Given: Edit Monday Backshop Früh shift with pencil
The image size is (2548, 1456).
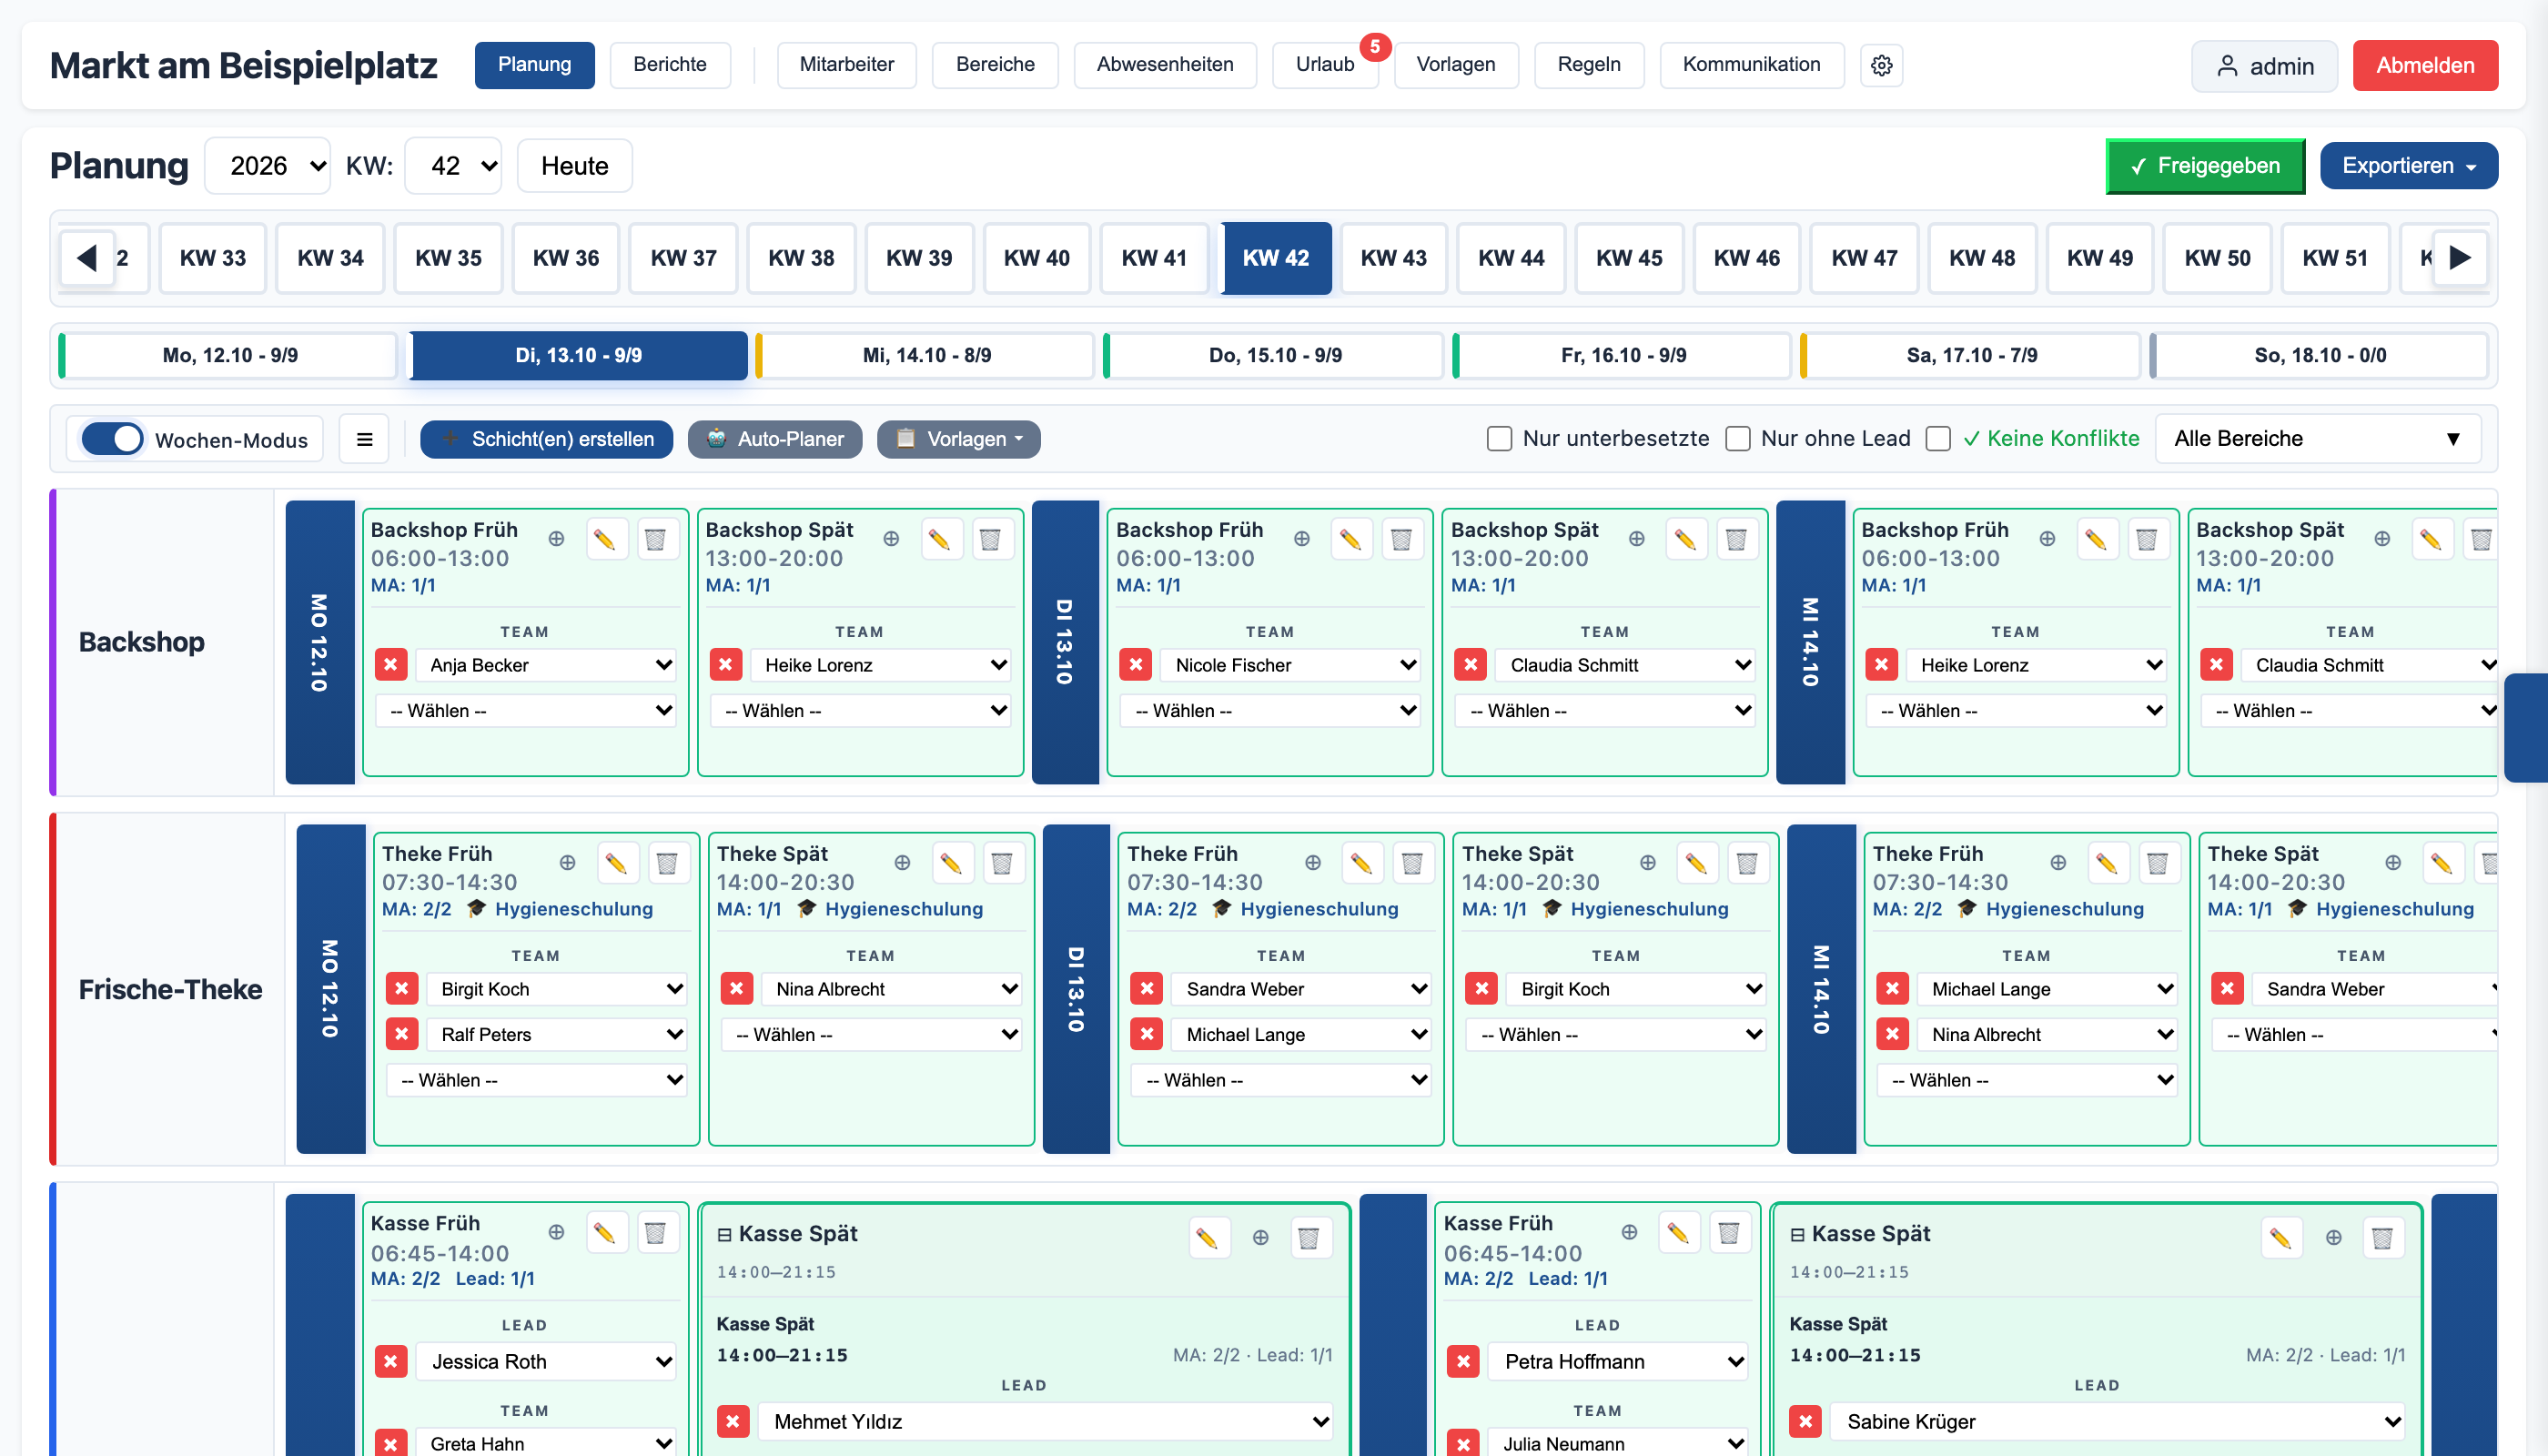Looking at the screenshot, I should point(604,539).
